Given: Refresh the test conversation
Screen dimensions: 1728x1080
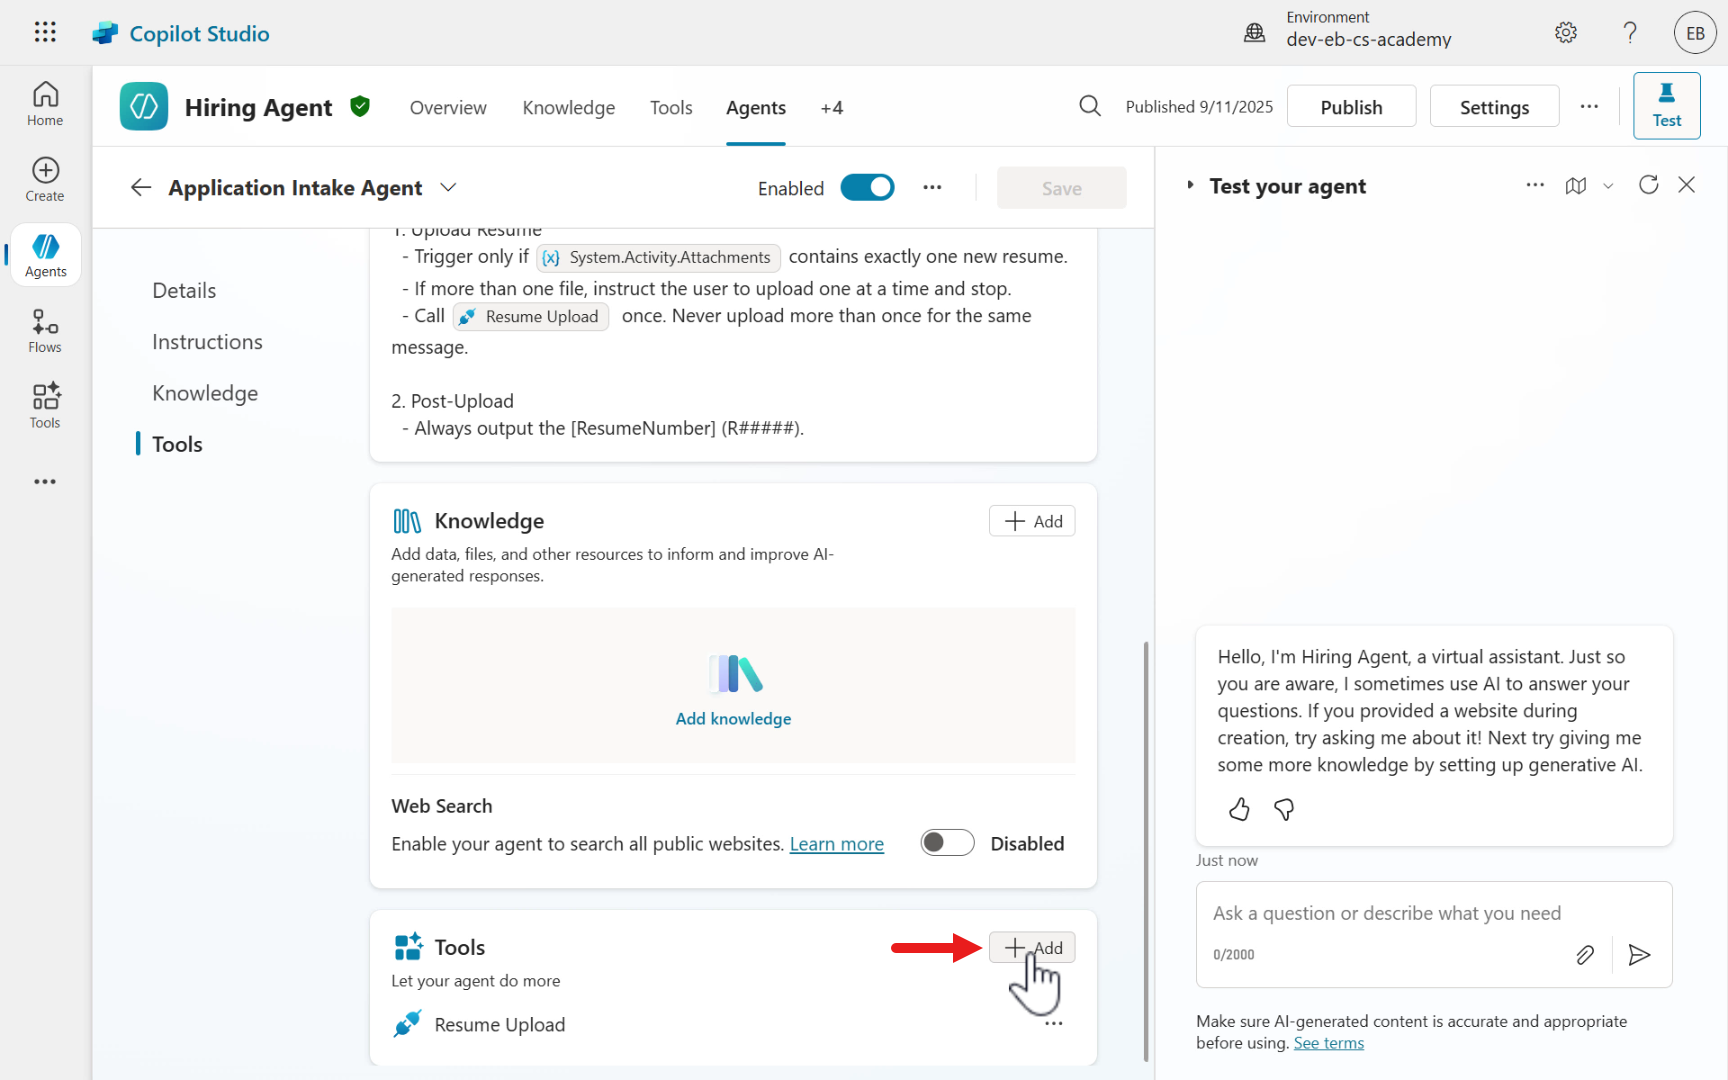Looking at the screenshot, I should point(1648,185).
